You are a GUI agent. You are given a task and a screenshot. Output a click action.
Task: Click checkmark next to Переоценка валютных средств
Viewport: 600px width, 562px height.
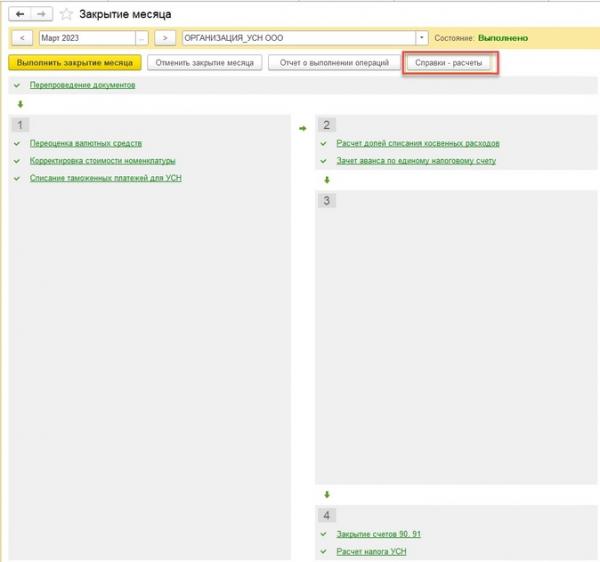[x=17, y=144]
